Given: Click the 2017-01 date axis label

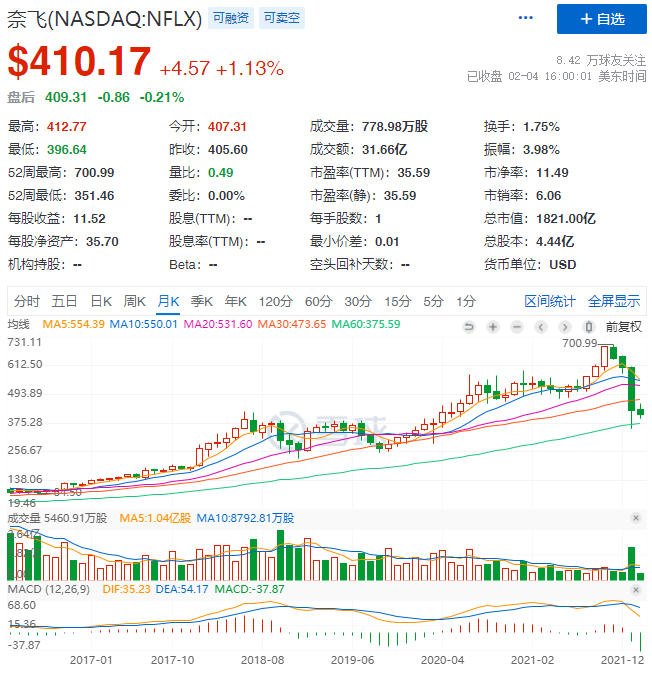Looking at the screenshot, I should coord(91,660).
